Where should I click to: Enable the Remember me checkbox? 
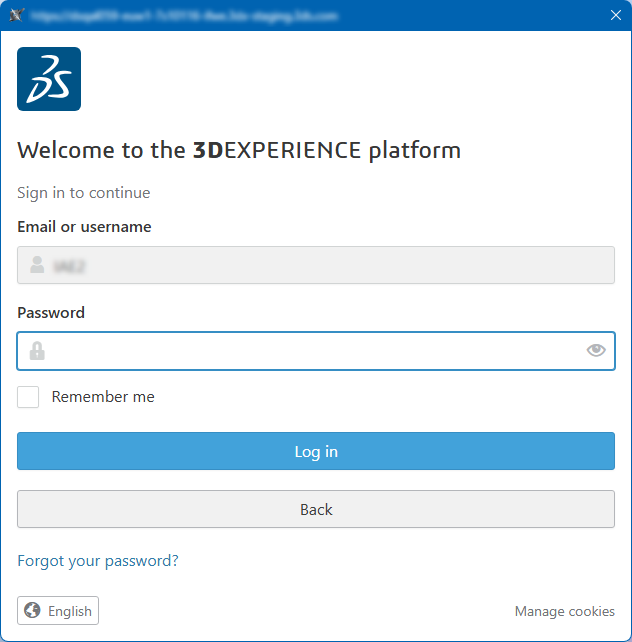28,397
